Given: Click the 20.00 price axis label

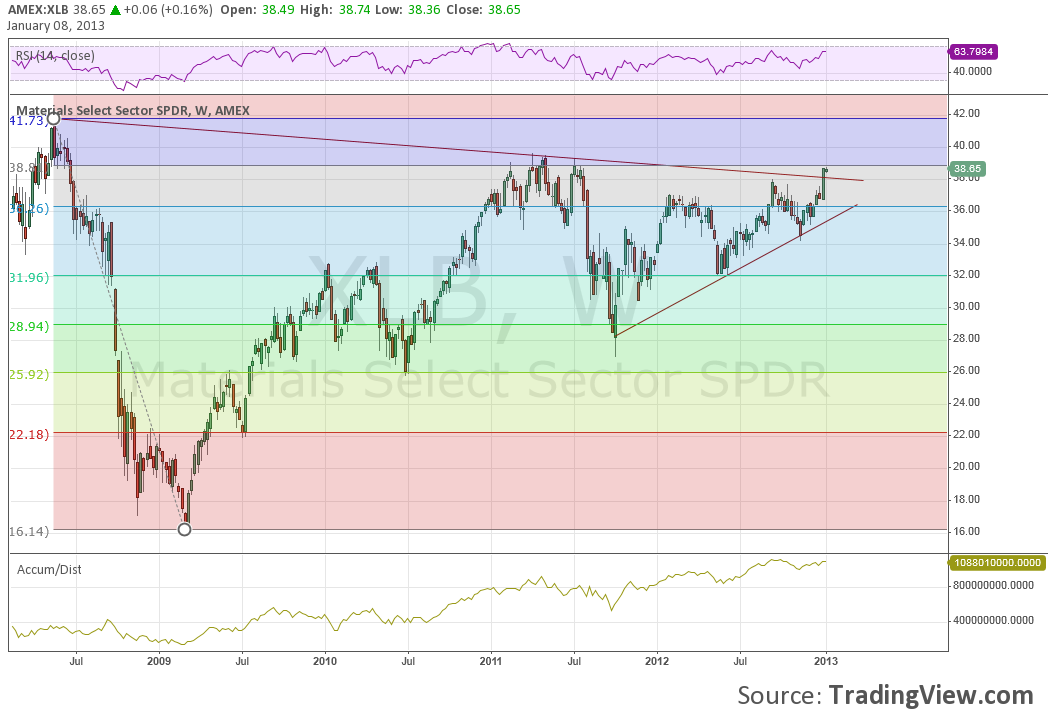Looking at the screenshot, I should click(x=966, y=467).
